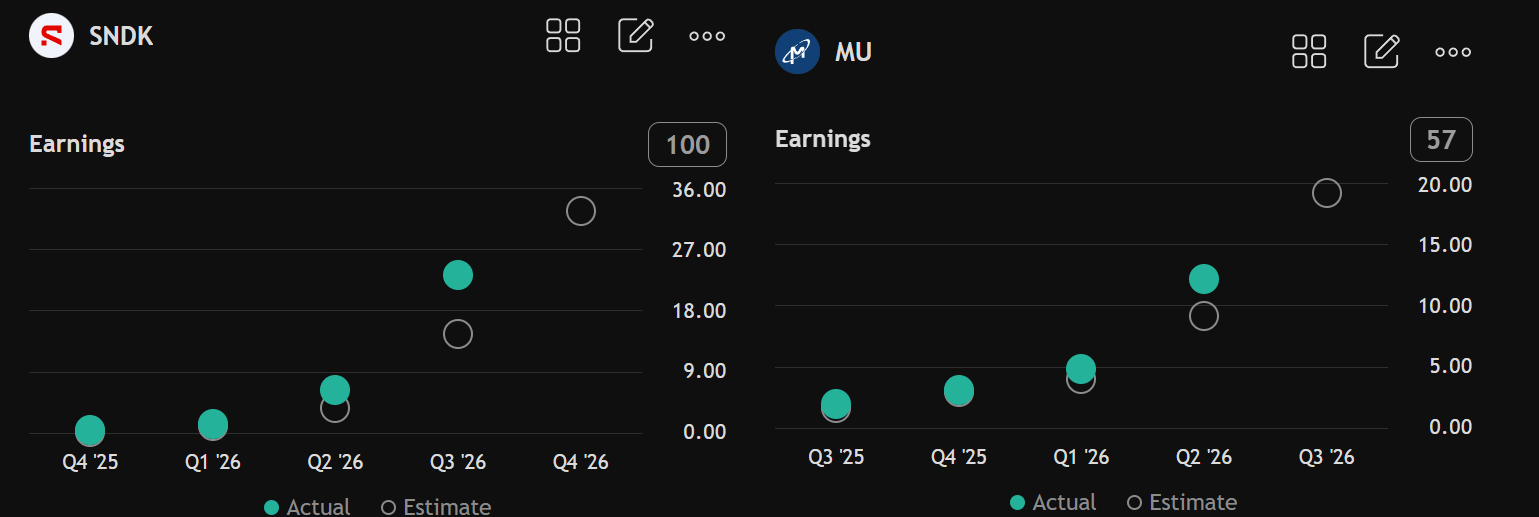Image resolution: width=1539 pixels, height=517 pixels.
Task: Select MU Q2 '26 actual earnings dot
Action: click(x=1204, y=279)
